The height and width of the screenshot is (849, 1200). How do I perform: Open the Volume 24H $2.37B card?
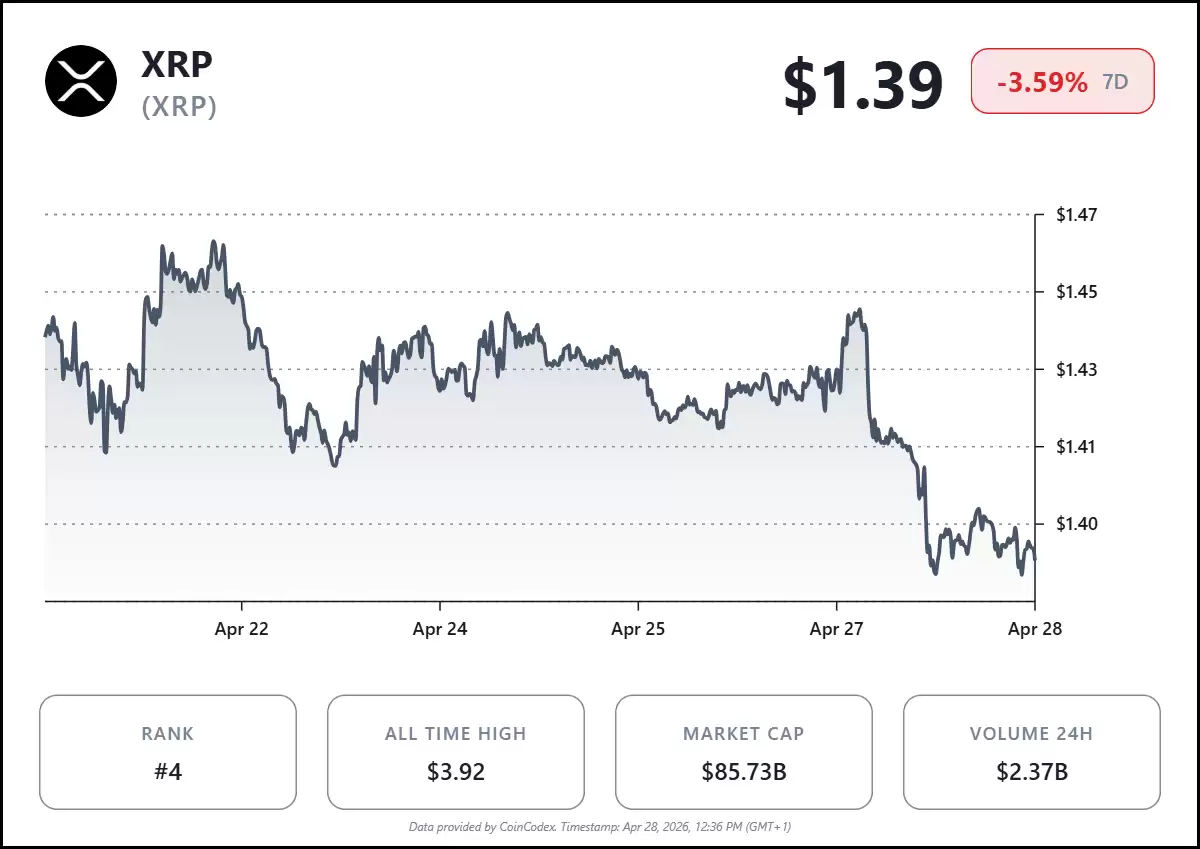[x=1031, y=751]
